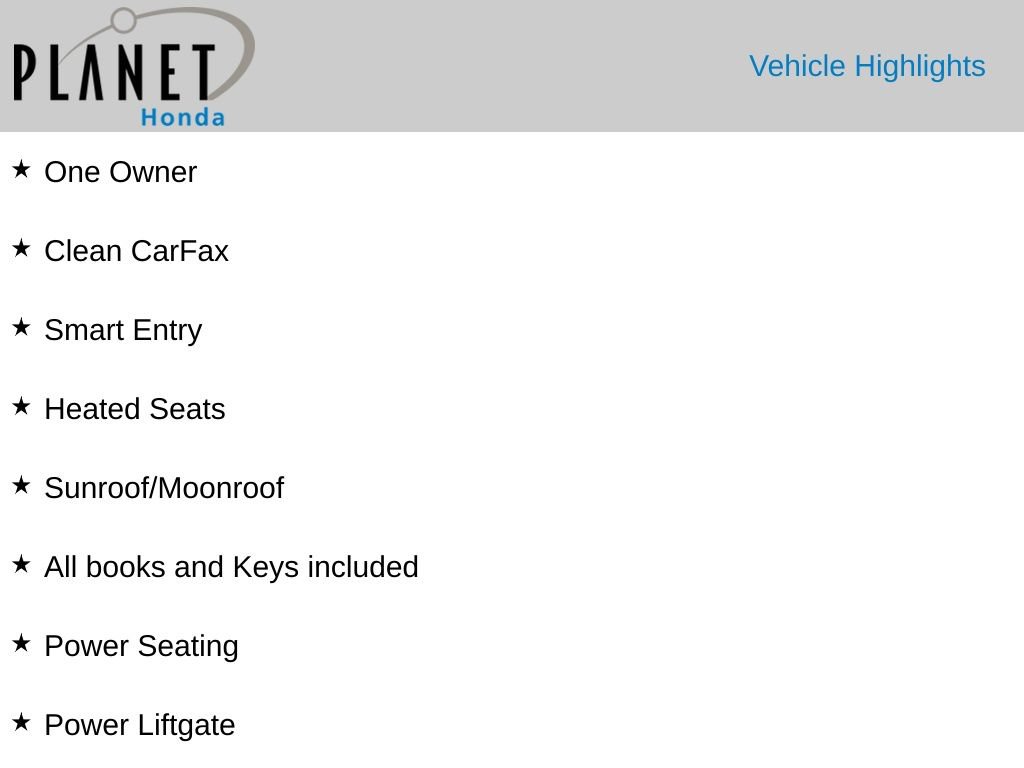
Task: Click the Sunroof/Moonroof feature text
Action: (164, 488)
